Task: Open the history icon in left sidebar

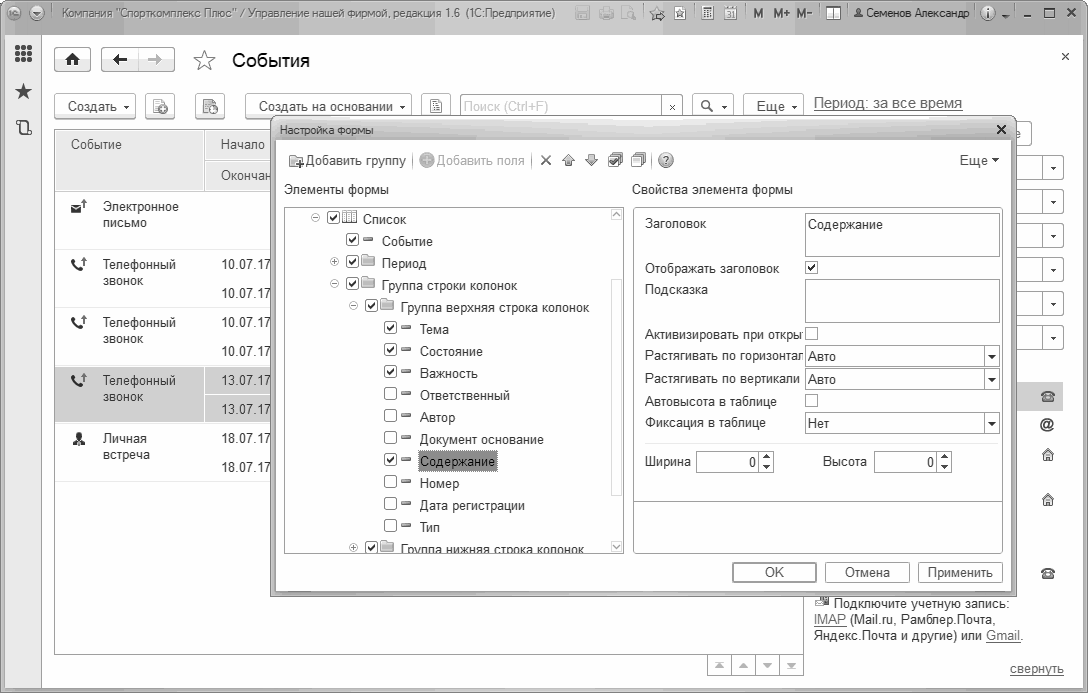Action: coord(24,128)
